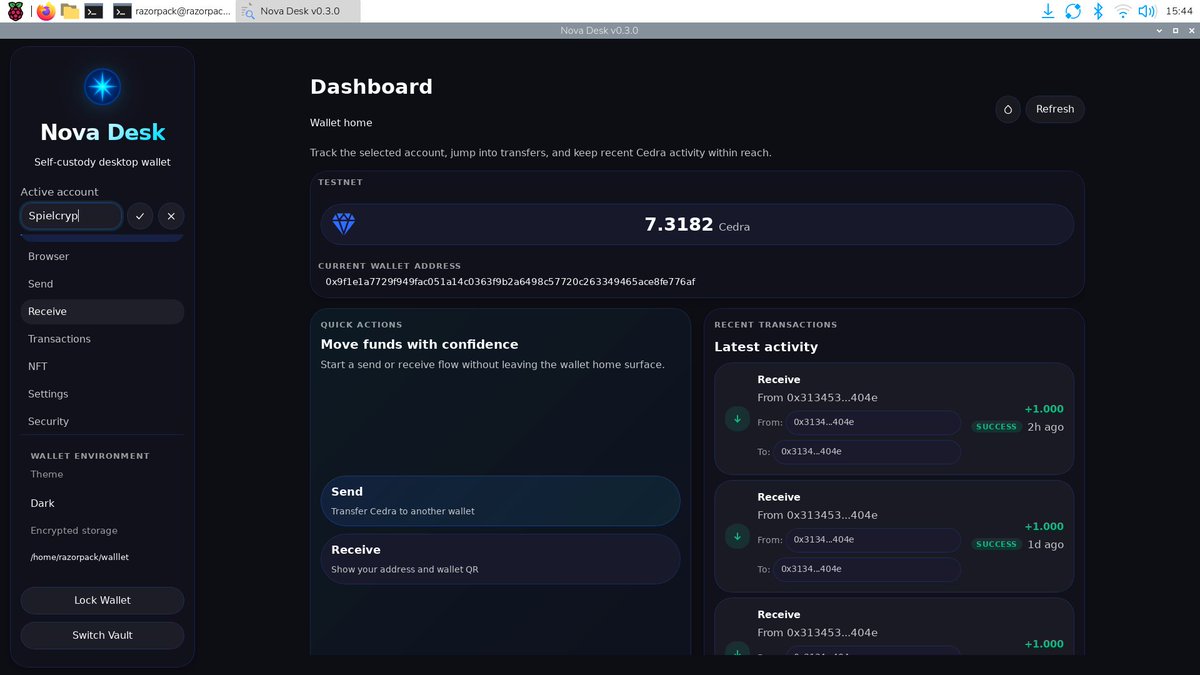Viewport: 1200px width, 675px height.
Task: Click the droplet icon beside Refresh
Action: tap(1008, 109)
